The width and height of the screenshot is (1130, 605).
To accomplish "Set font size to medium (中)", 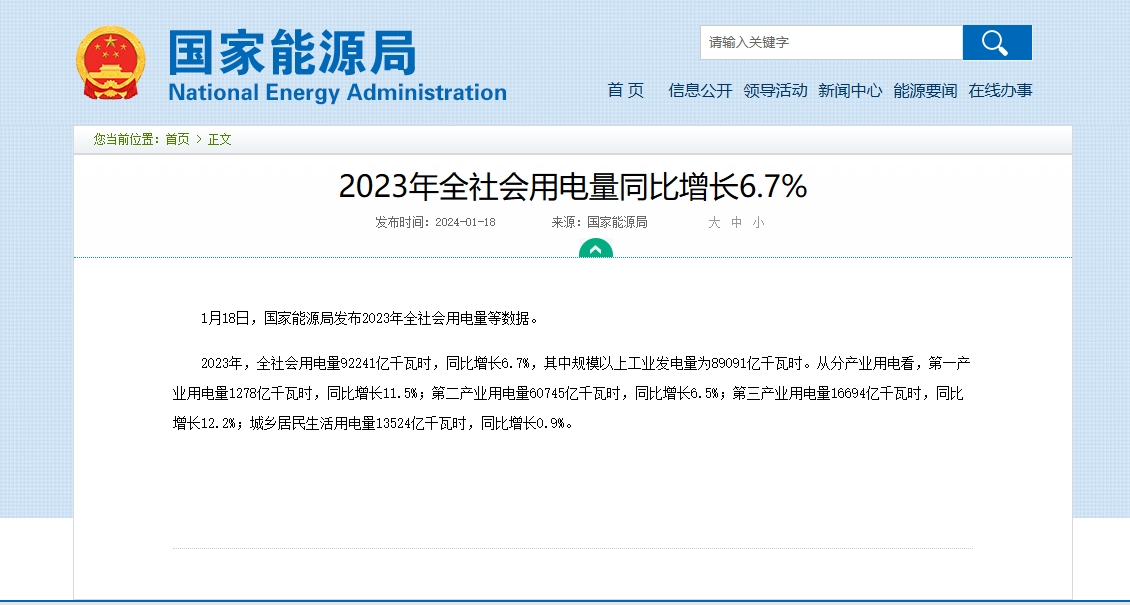I will point(737,223).
